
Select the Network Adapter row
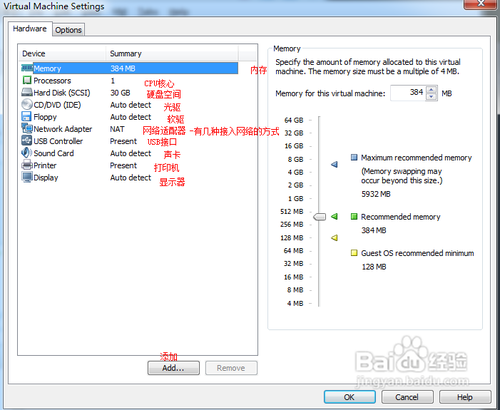coord(130,129)
